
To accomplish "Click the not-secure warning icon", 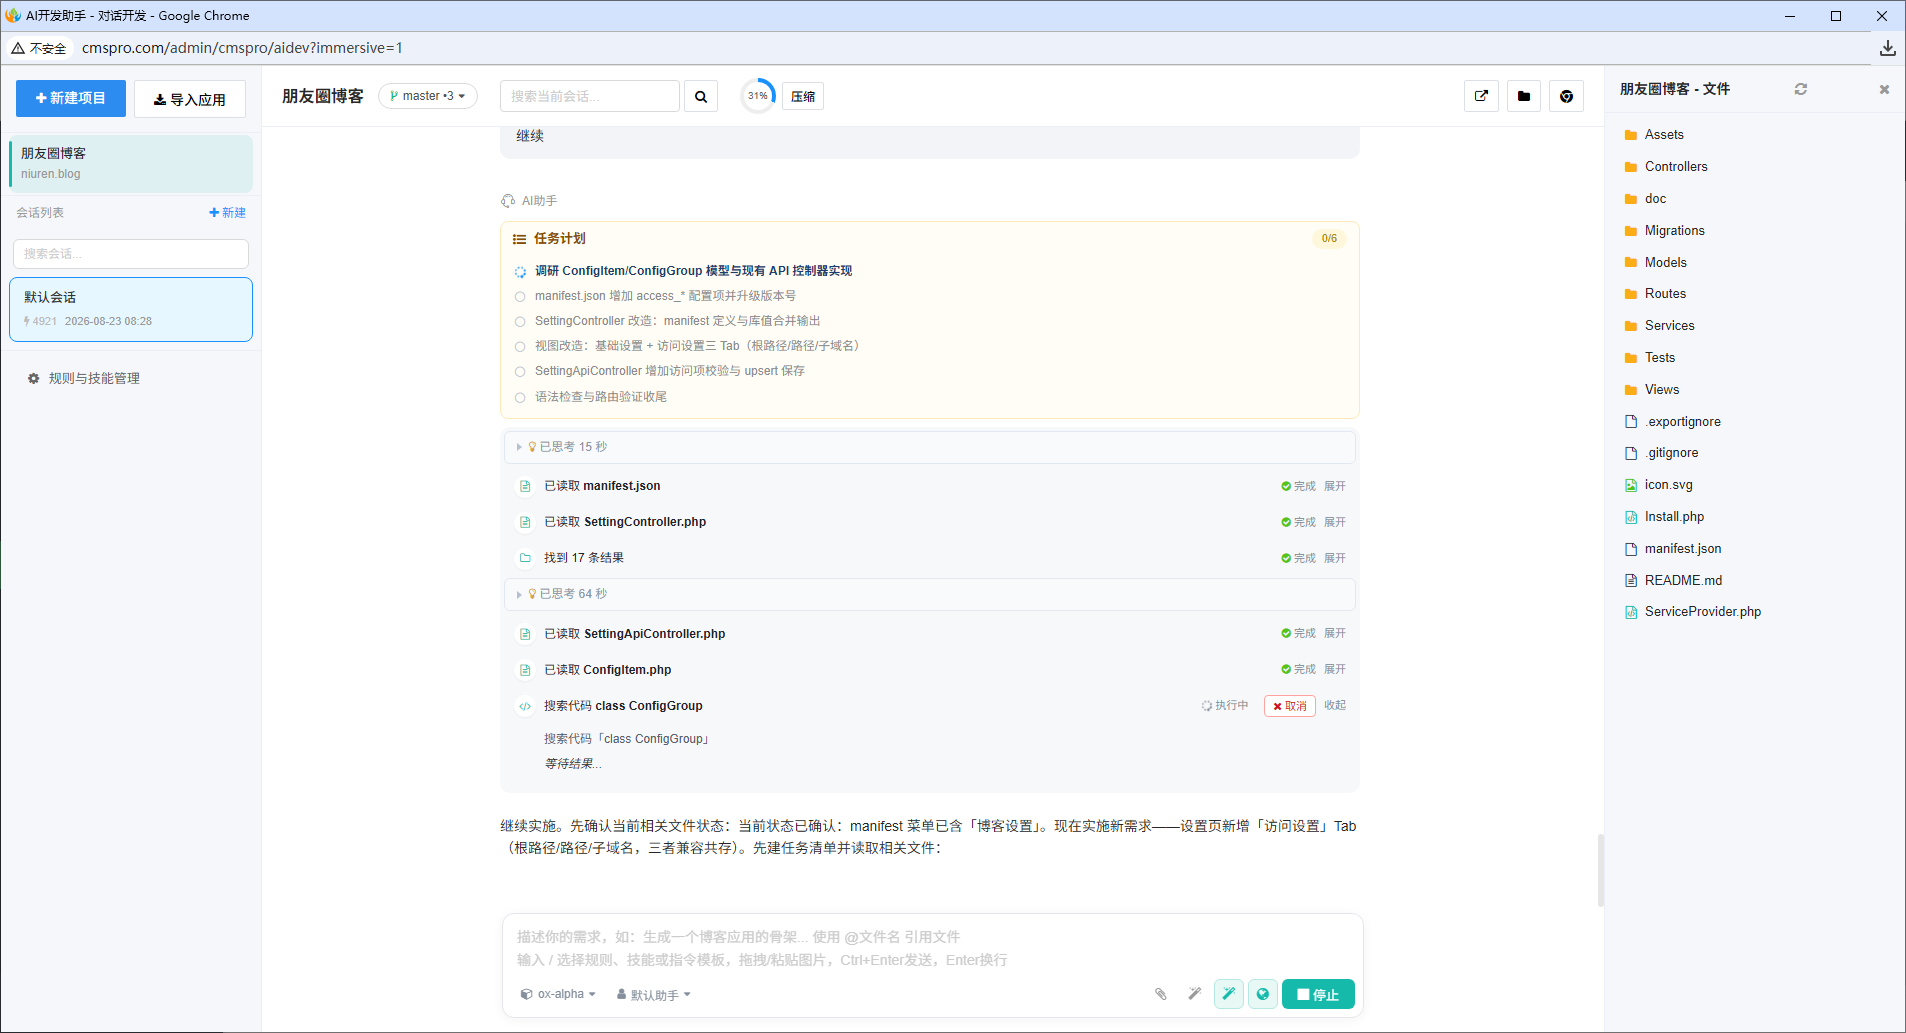I will tap(18, 48).
